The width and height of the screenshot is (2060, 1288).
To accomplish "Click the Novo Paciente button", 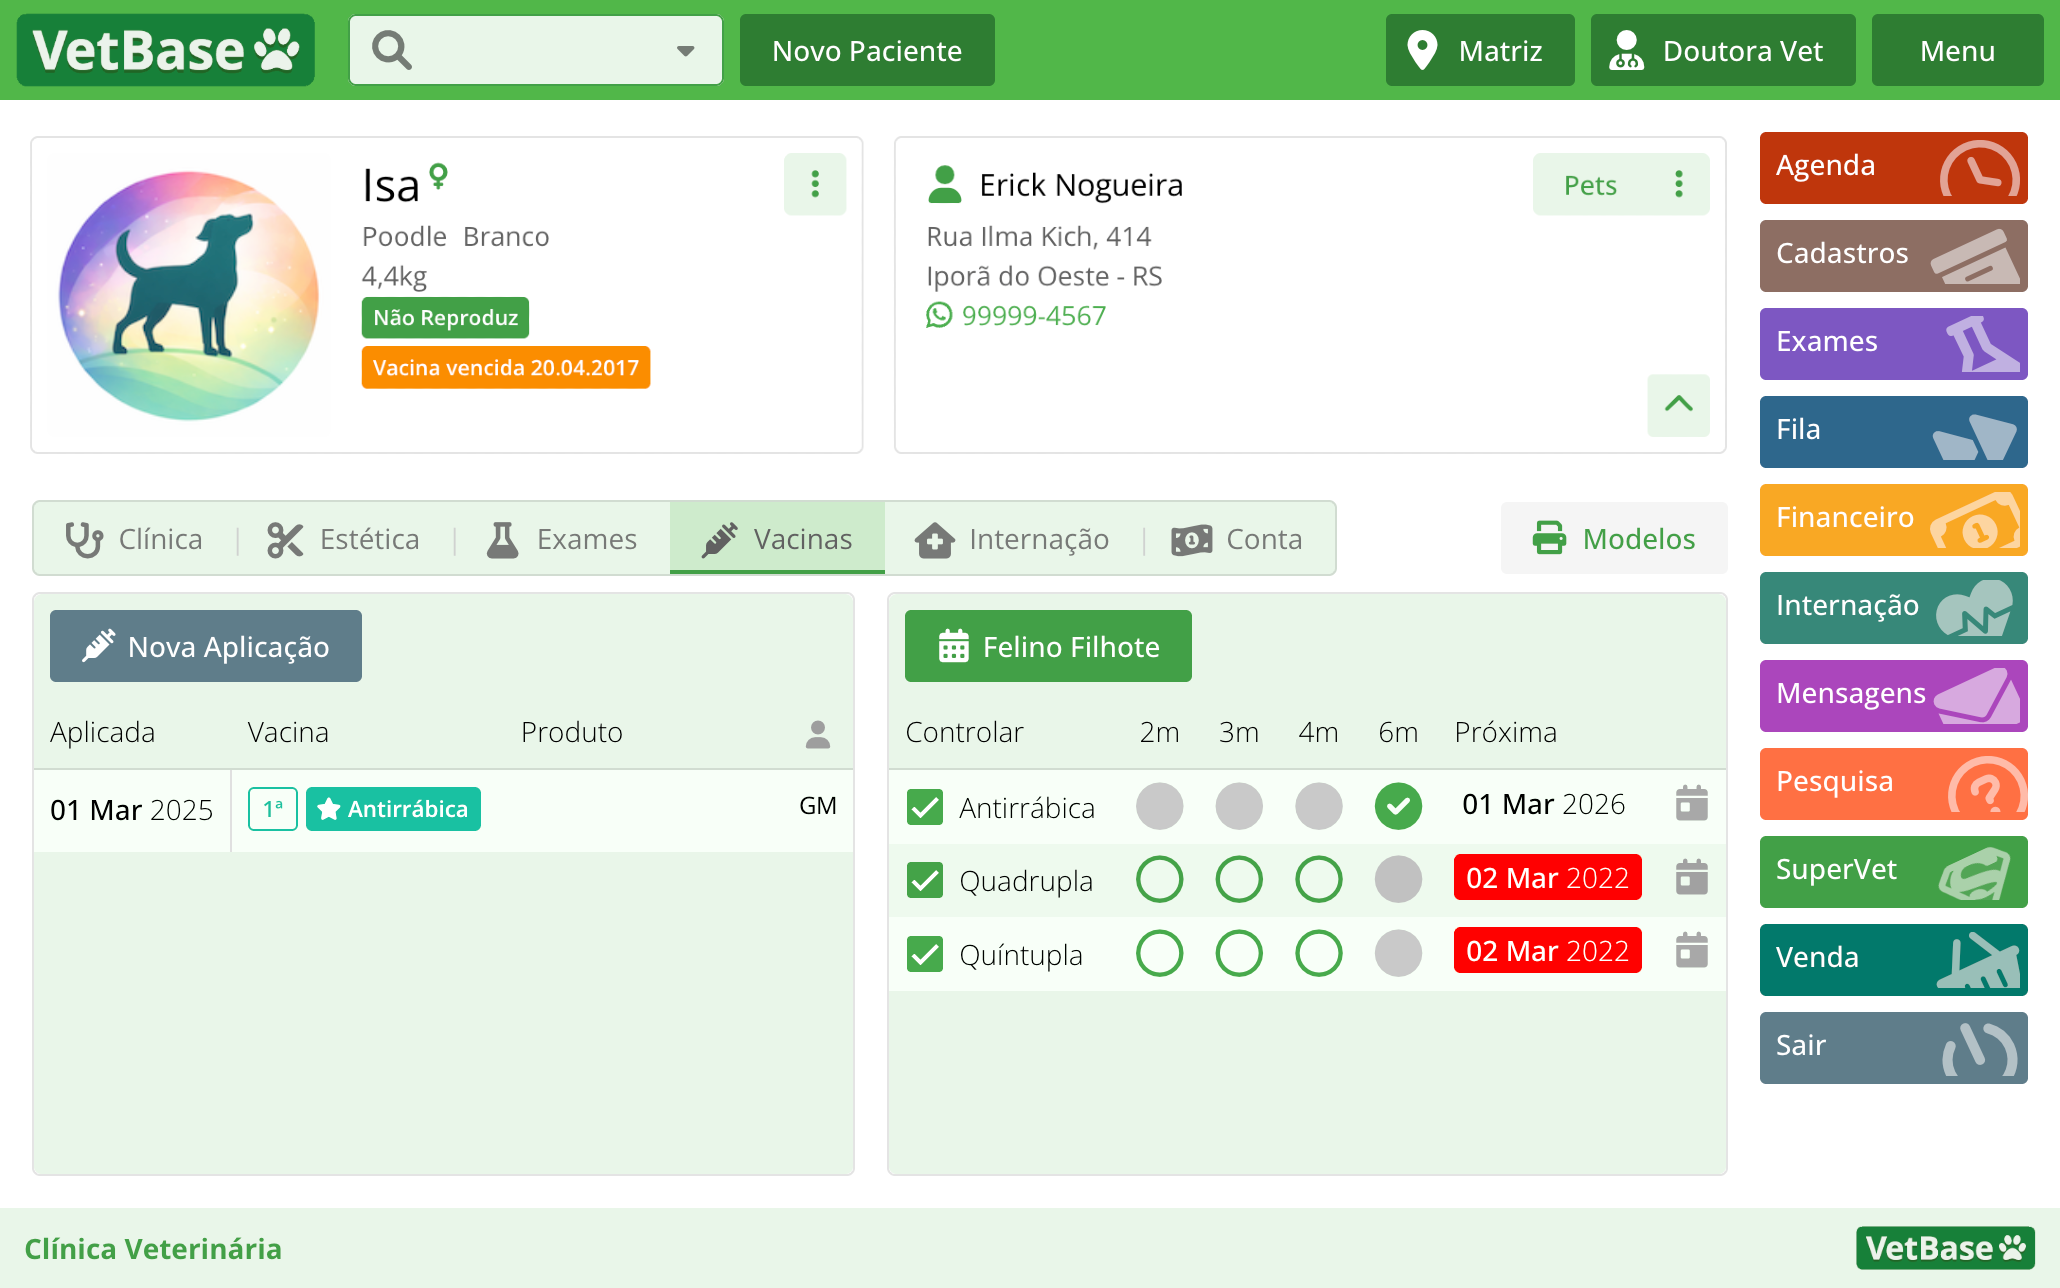I will click(x=866, y=51).
